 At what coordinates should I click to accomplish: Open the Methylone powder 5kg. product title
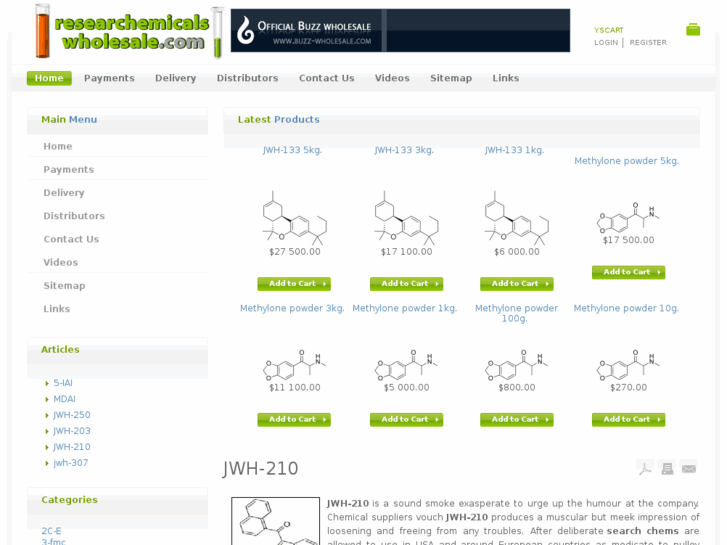click(626, 161)
